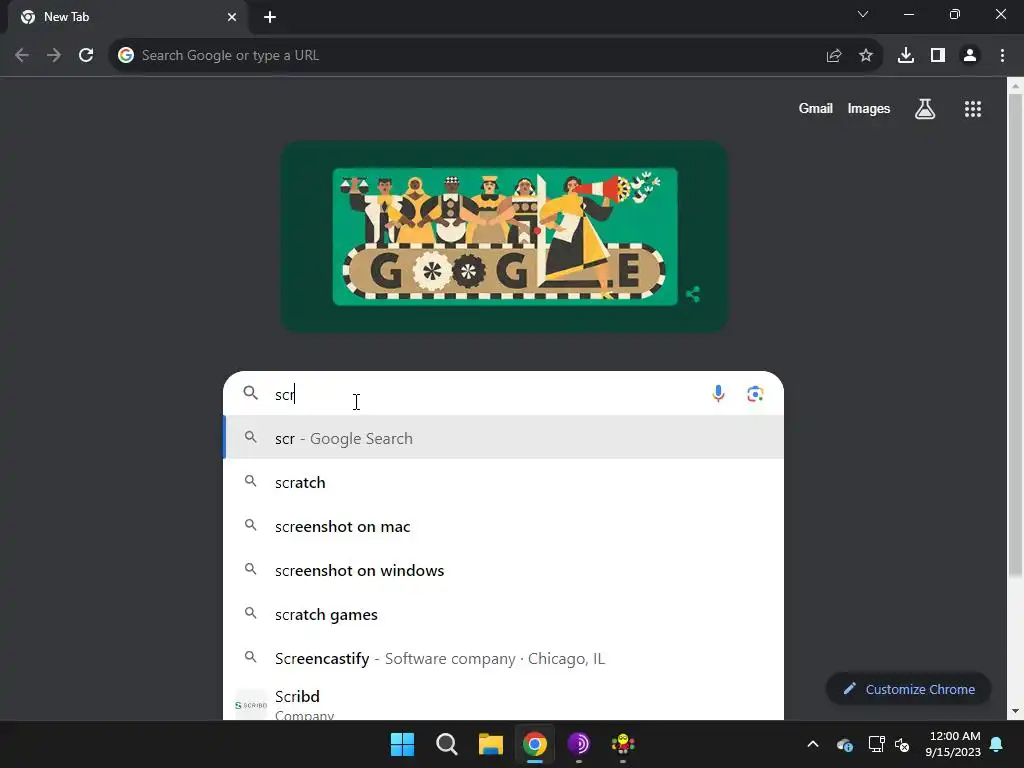Show hidden system tray icons
The image size is (1024, 768).
pos(813,744)
